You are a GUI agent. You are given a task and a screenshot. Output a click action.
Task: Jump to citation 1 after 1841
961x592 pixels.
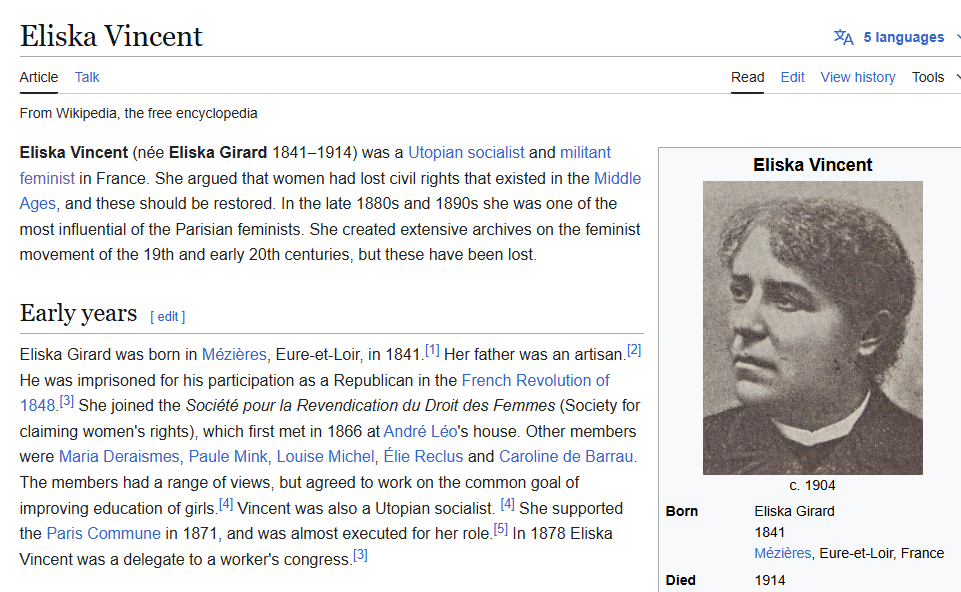(432, 350)
